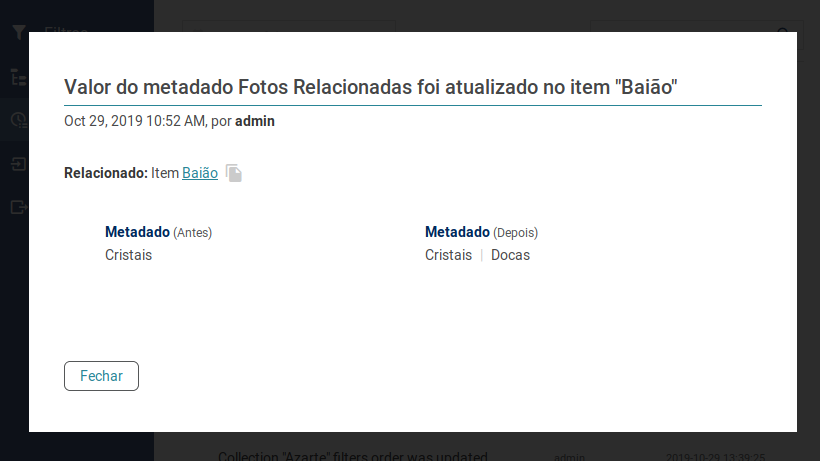The height and width of the screenshot is (461, 820).
Task: Open the taxonomies tree icon in sidebar
Action: tap(19, 77)
